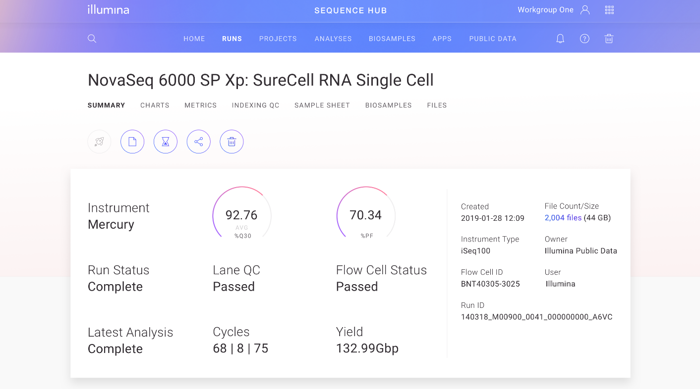Click the run delete trash button
Screen dimensions: 700x389
tap(231, 142)
